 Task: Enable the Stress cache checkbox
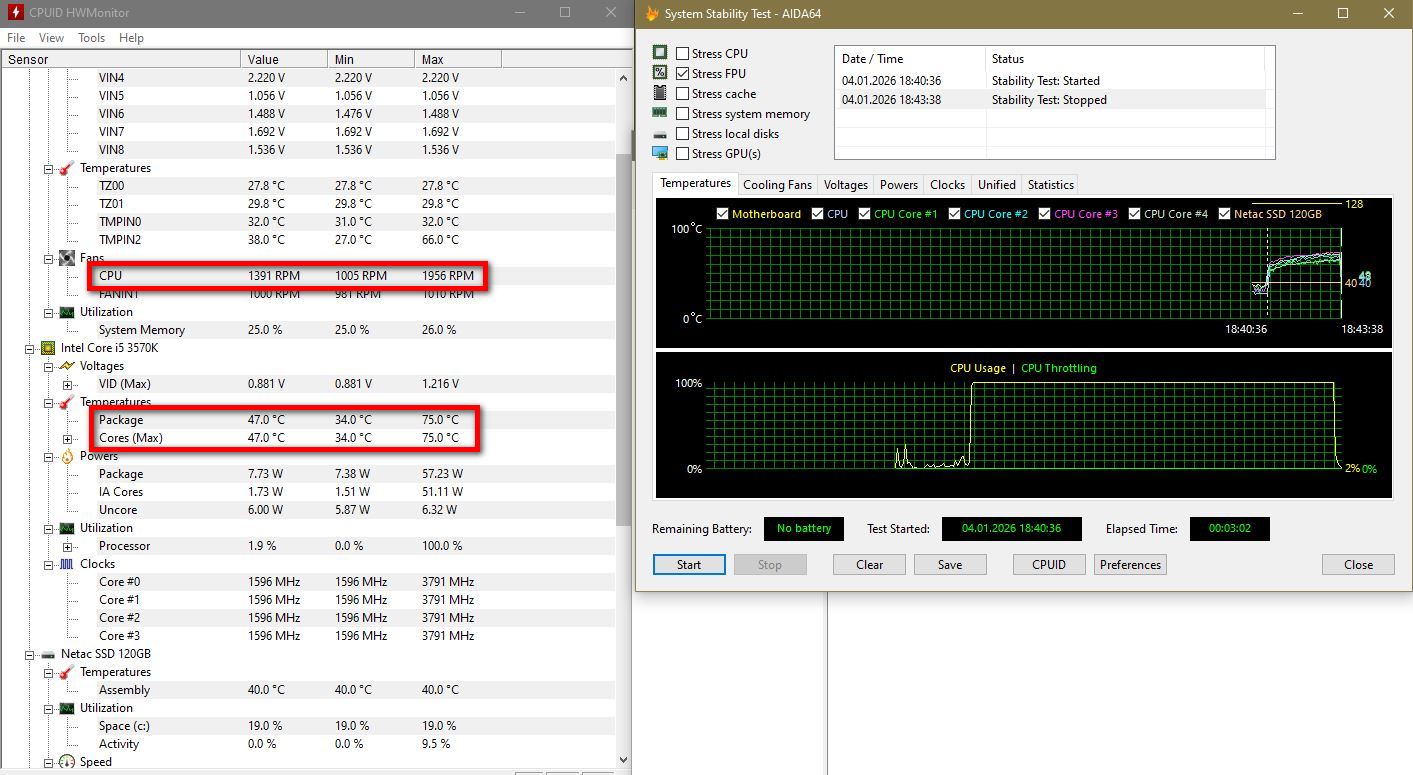pyautogui.click(x=683, y=93)
